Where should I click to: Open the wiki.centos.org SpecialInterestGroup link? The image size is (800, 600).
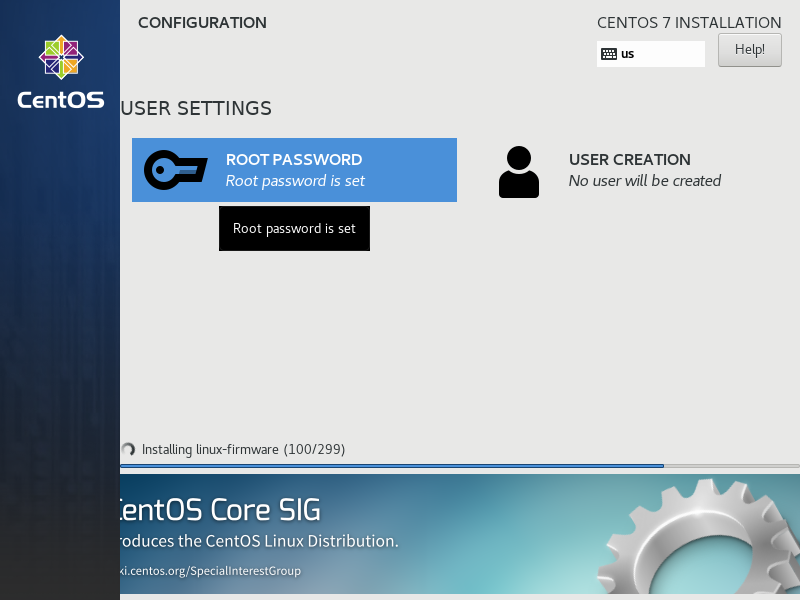pyautogui.click(x=210, y=571)
